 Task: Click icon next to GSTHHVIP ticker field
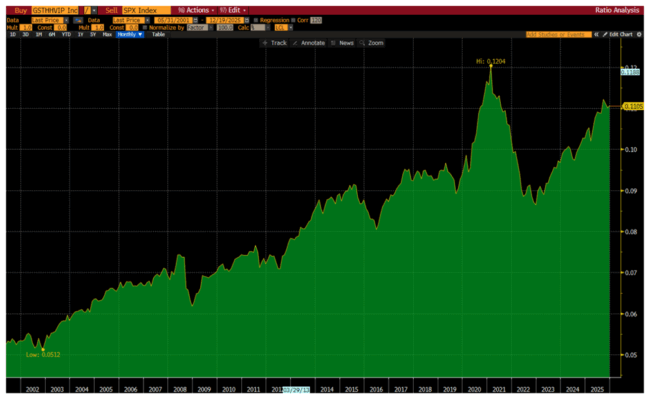click(x=88, y=9)
